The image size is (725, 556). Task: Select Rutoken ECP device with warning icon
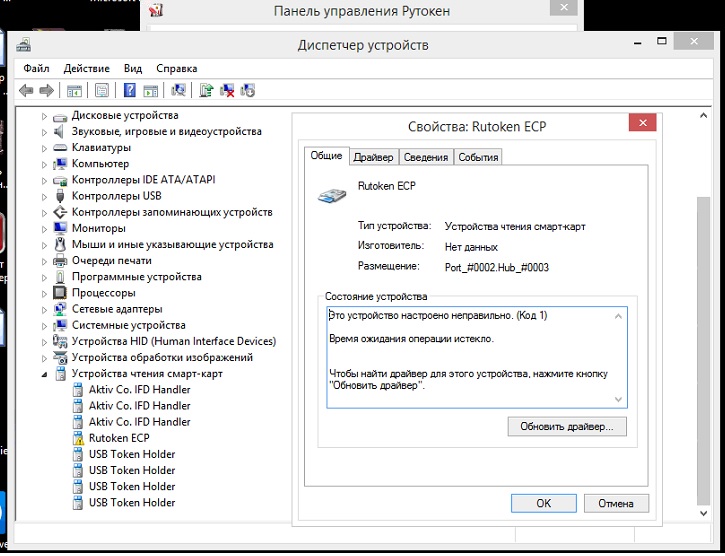[x=118, y=438]
